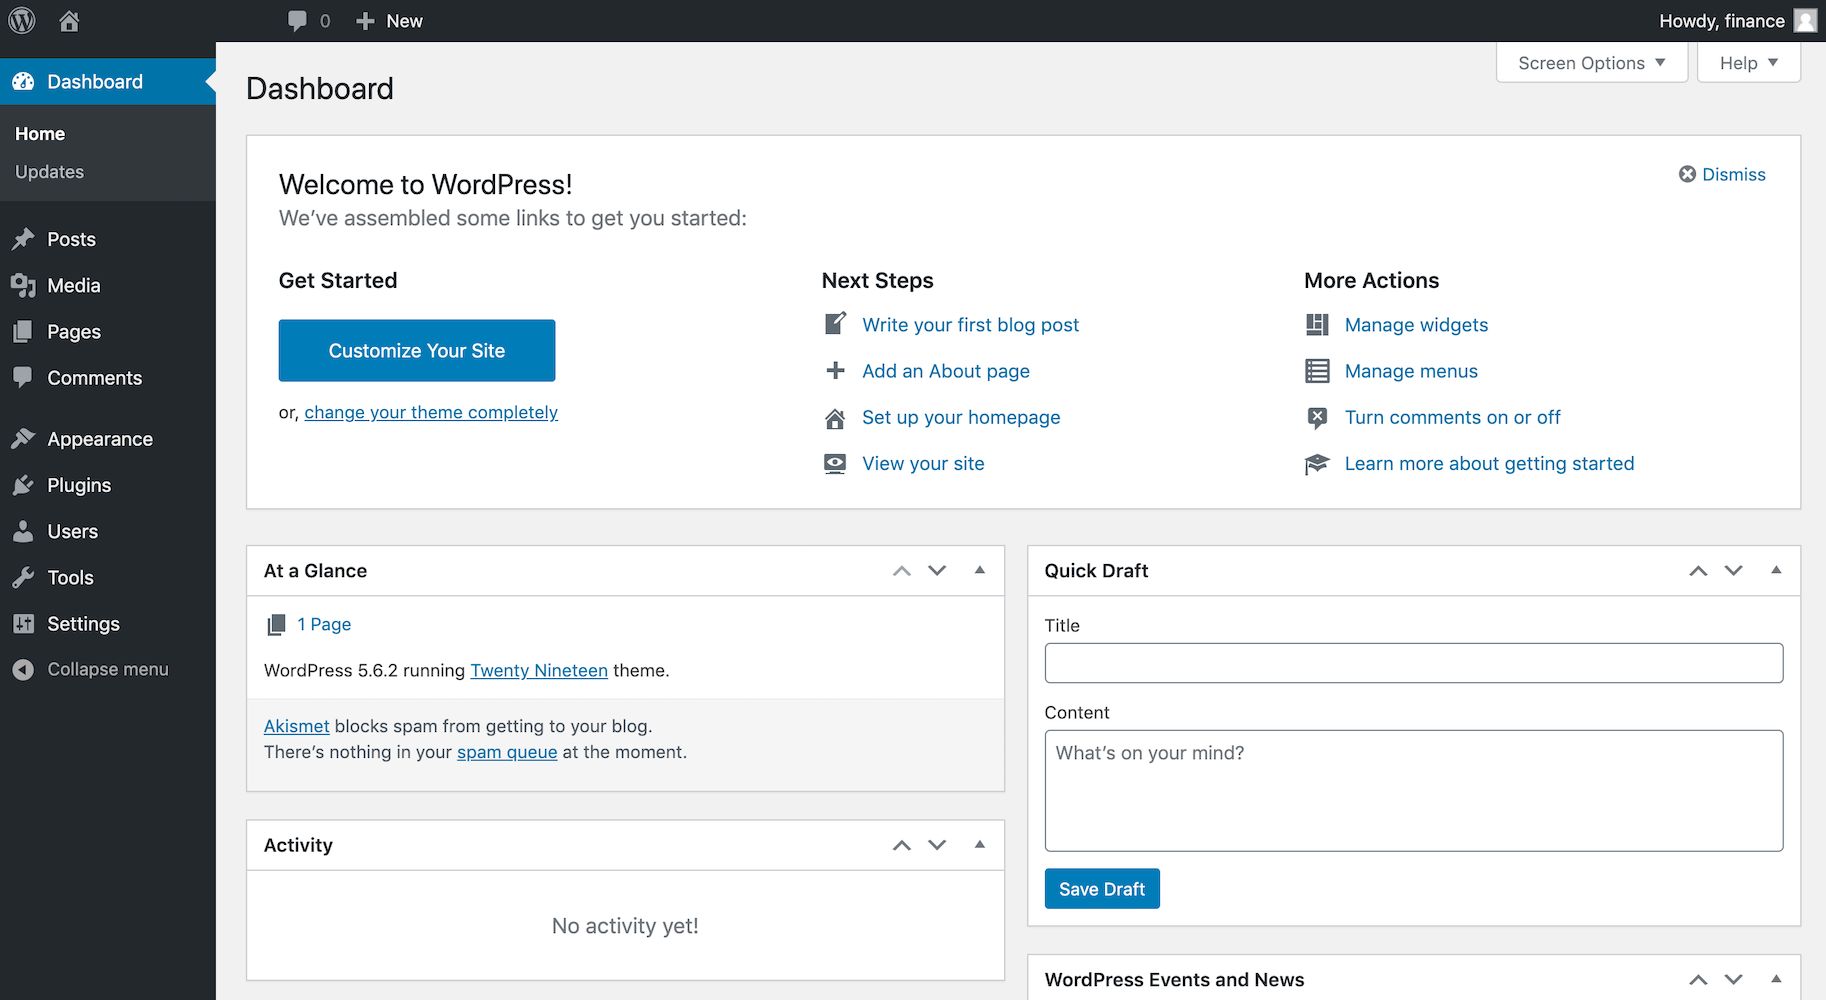
Task: Select the Home submenu item
Action: pos(40,134)
